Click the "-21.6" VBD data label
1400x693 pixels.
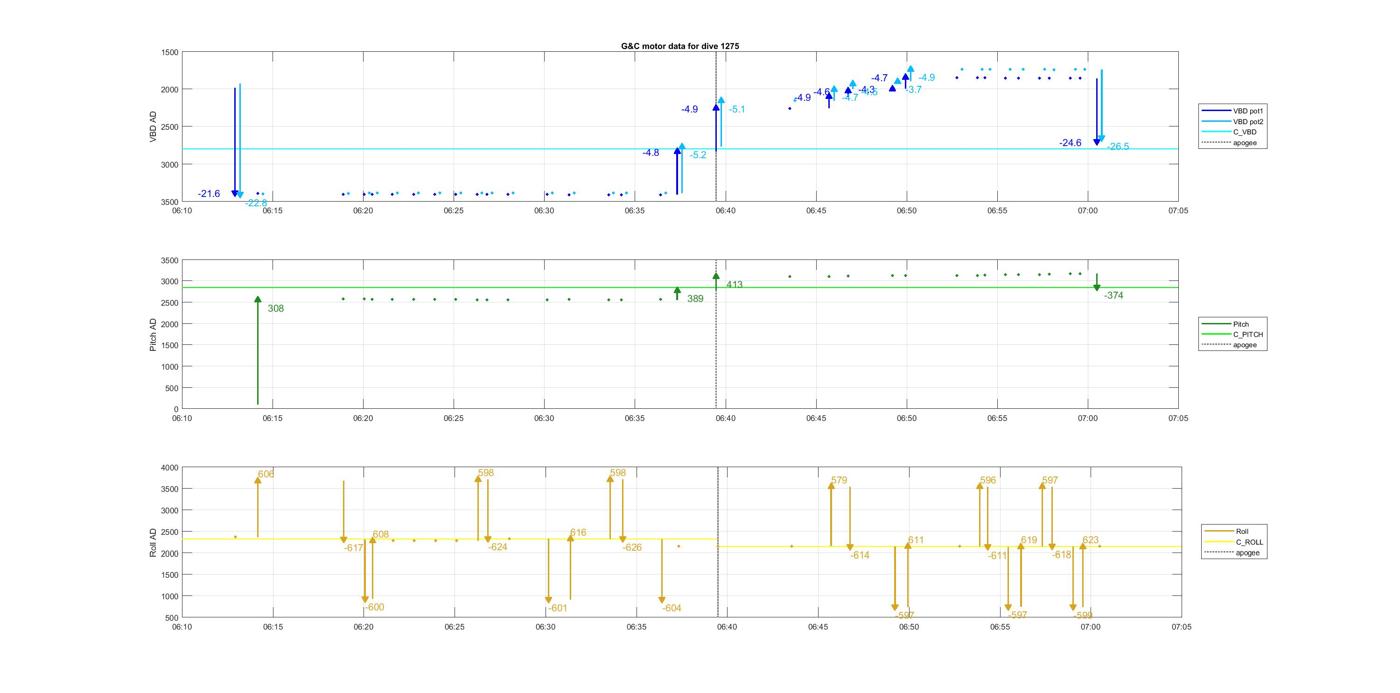[x=209, y=194]
